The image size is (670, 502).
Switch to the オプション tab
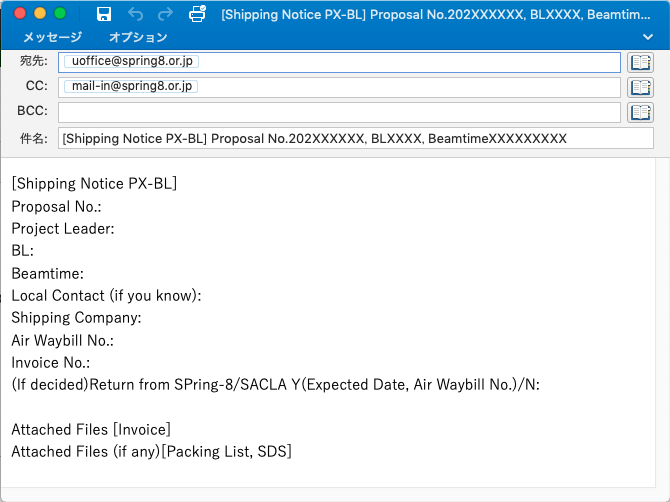138,37
